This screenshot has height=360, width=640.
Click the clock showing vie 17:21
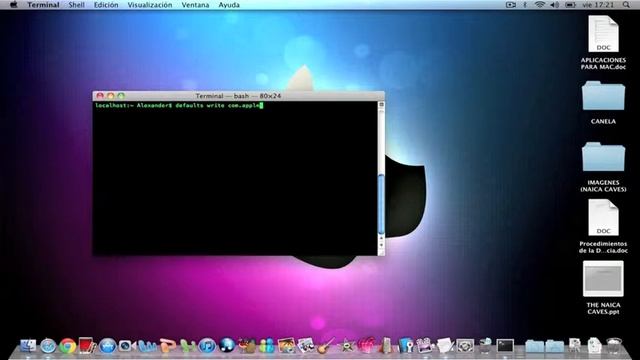598,5
